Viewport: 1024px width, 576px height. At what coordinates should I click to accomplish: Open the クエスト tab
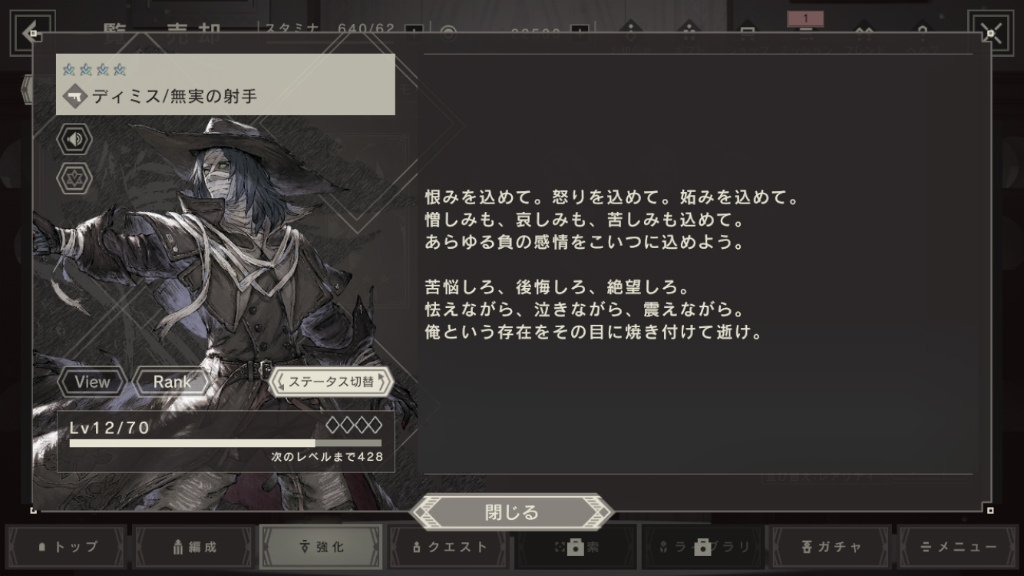tap(449, 547)
